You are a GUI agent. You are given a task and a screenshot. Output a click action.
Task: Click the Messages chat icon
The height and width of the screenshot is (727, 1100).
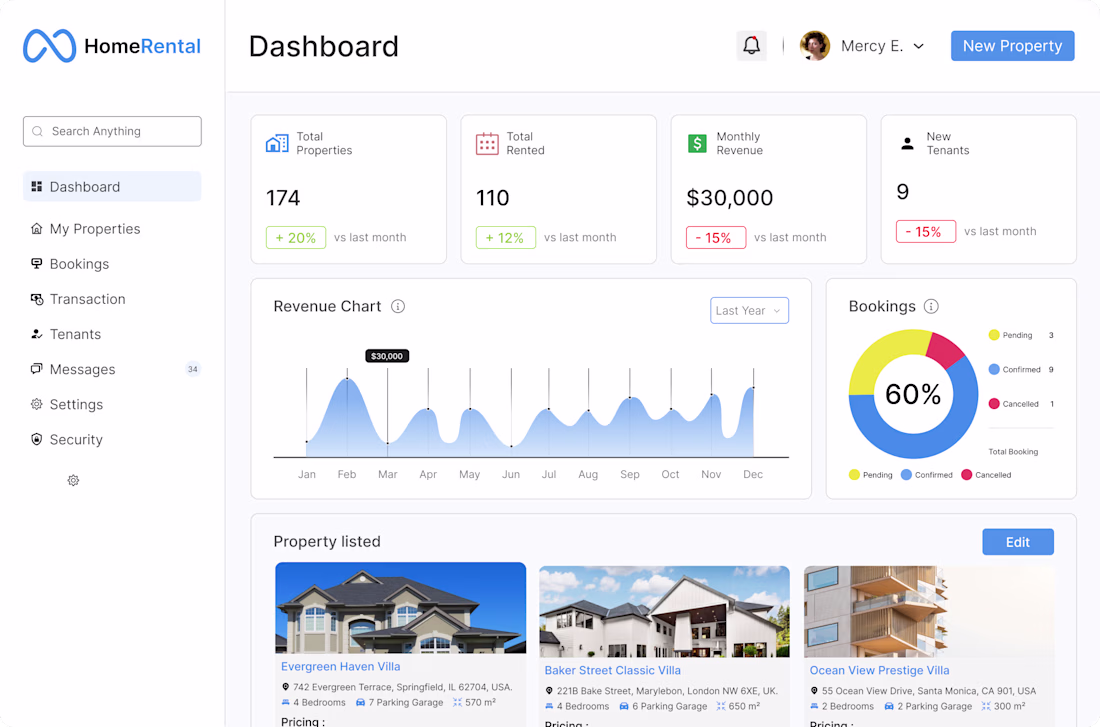[x=36, y=368]
